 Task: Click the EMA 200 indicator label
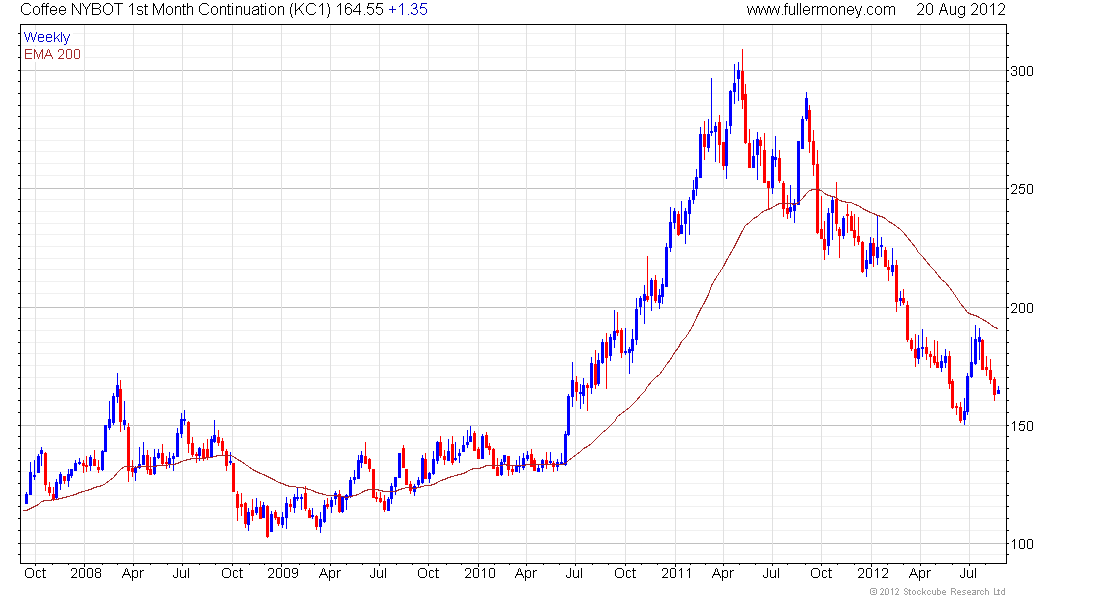(x=52, y=54)
